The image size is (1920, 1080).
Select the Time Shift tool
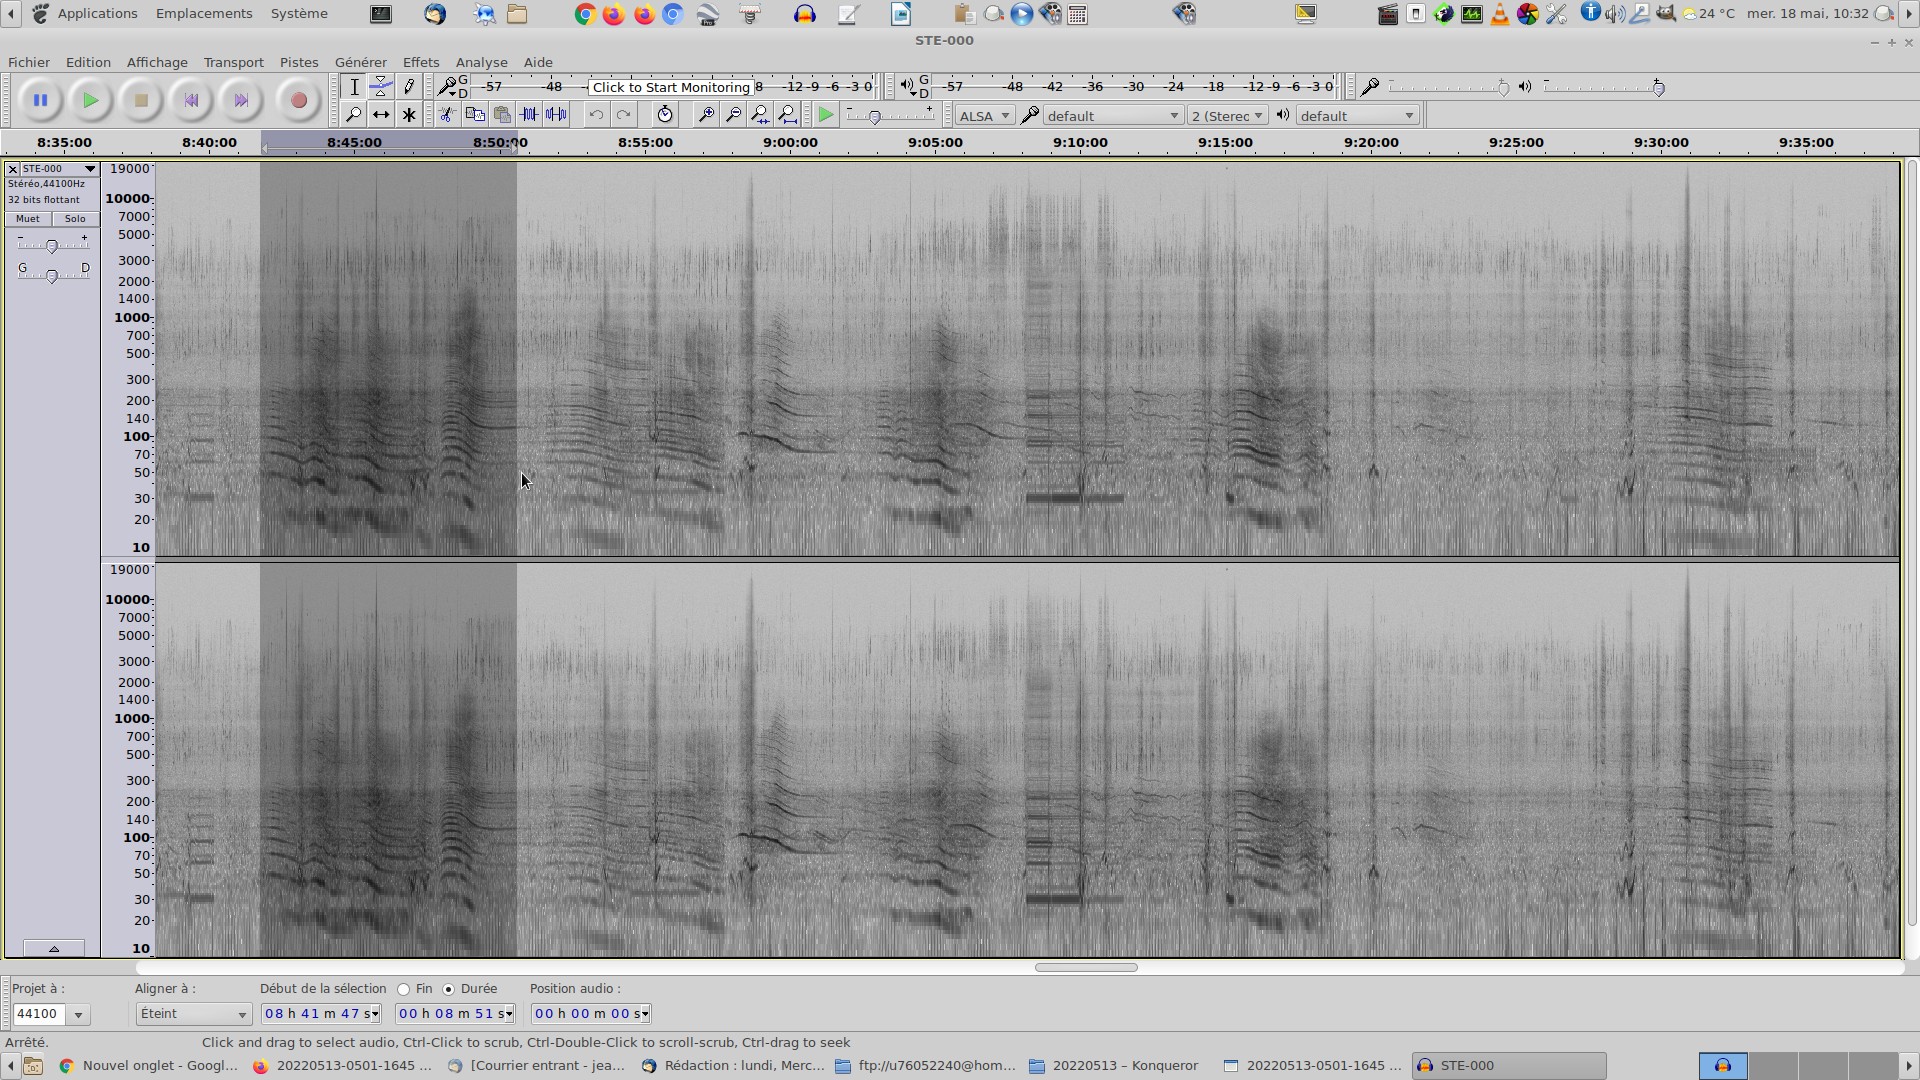pos(381,115)
